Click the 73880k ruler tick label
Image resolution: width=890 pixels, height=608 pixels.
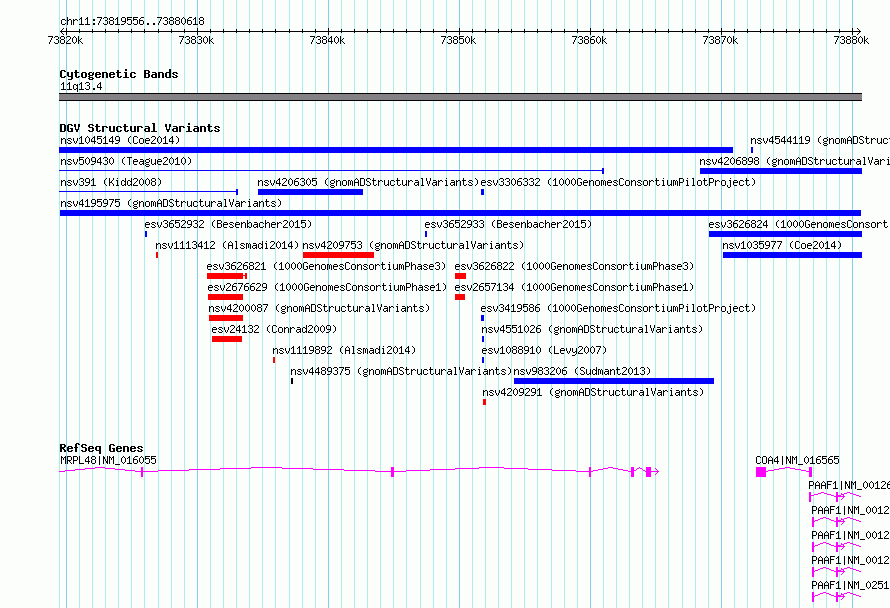[851, 40]
